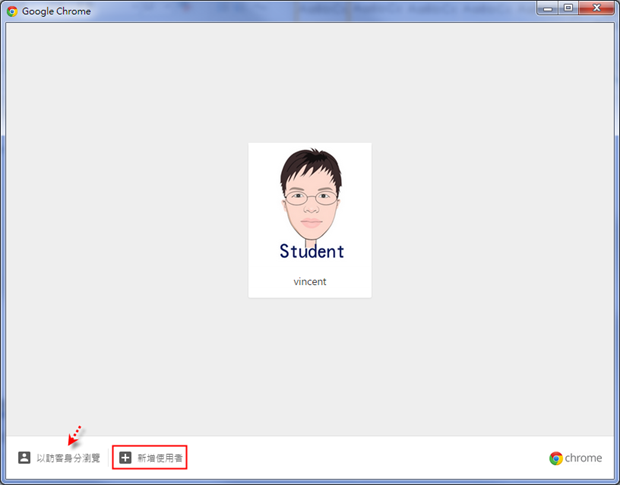Close the Google Chrome profile window
The height and width of the screenshot is (485, 620).
[596, 8]
